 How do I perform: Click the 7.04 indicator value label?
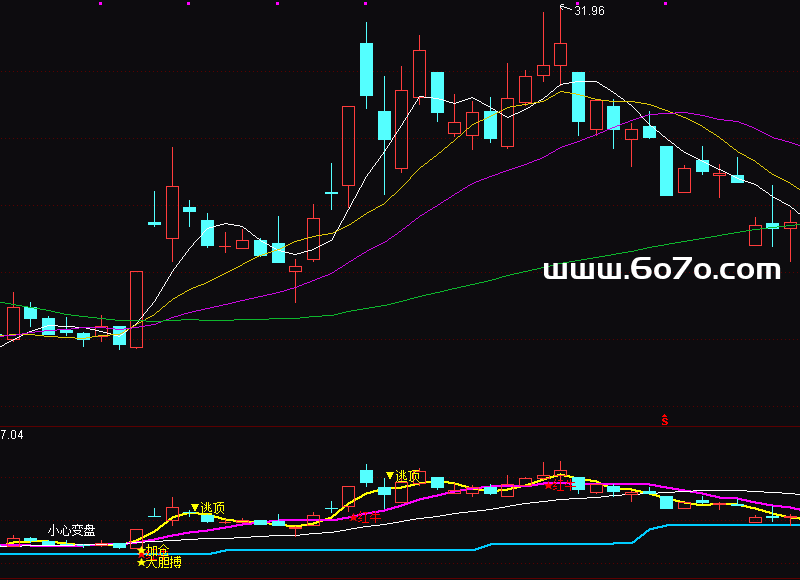[x=12, y=435]
